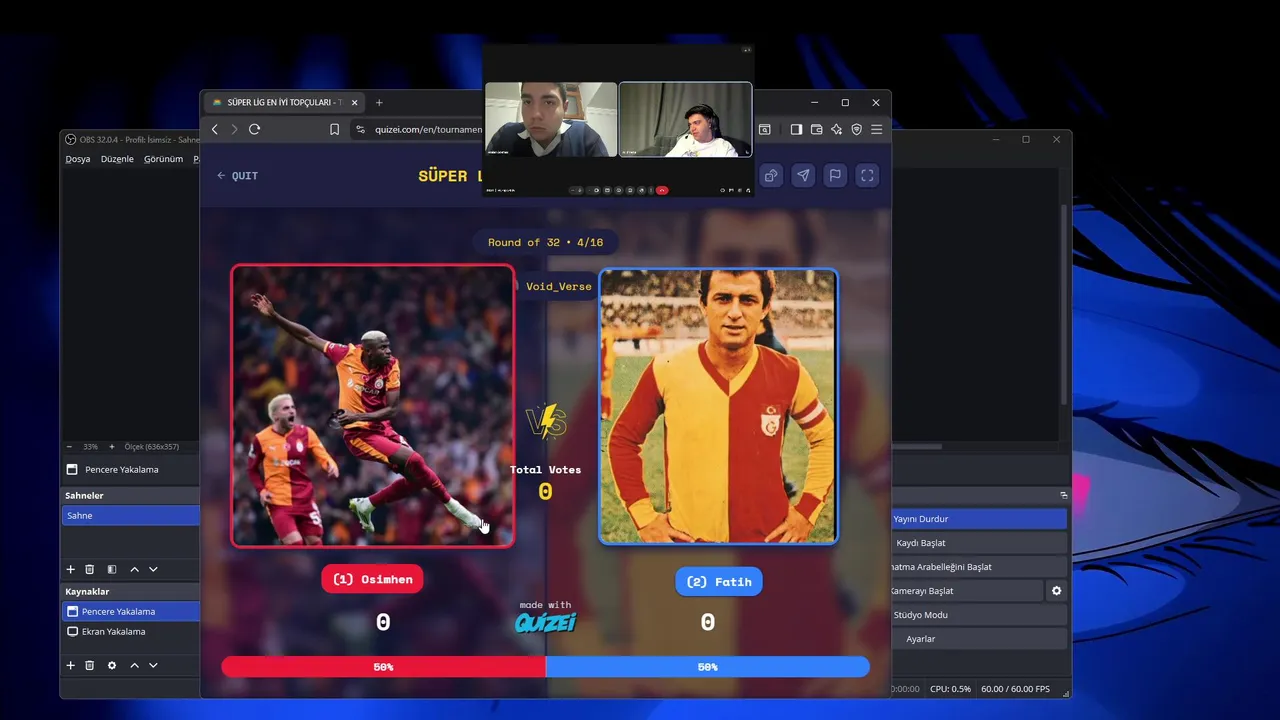Select the SÜPER LİG EN İYİ TOPÇULARI tab
This screenshot has width=1280, height=720.
coord(284,102)
